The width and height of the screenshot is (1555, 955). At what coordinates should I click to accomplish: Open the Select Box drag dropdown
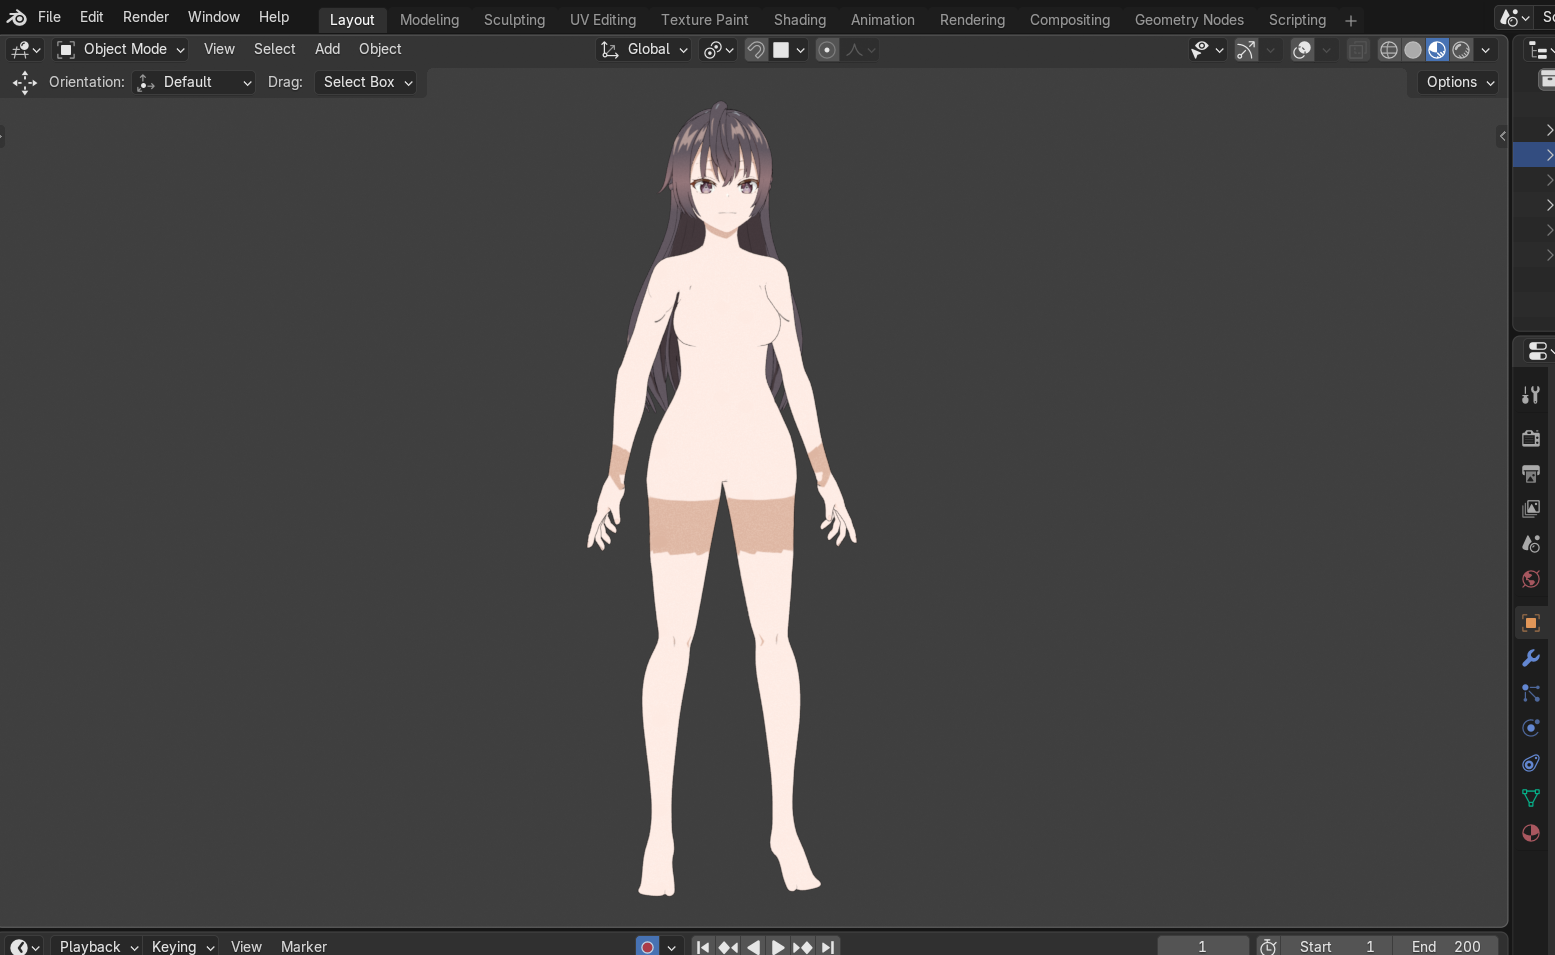coord(366,82)
